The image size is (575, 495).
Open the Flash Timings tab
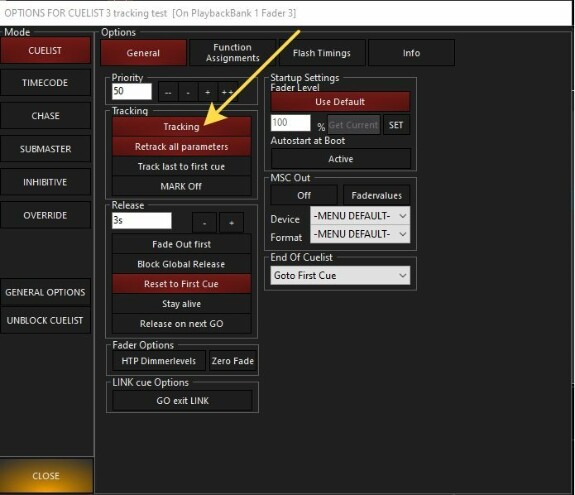pos(322,53)
